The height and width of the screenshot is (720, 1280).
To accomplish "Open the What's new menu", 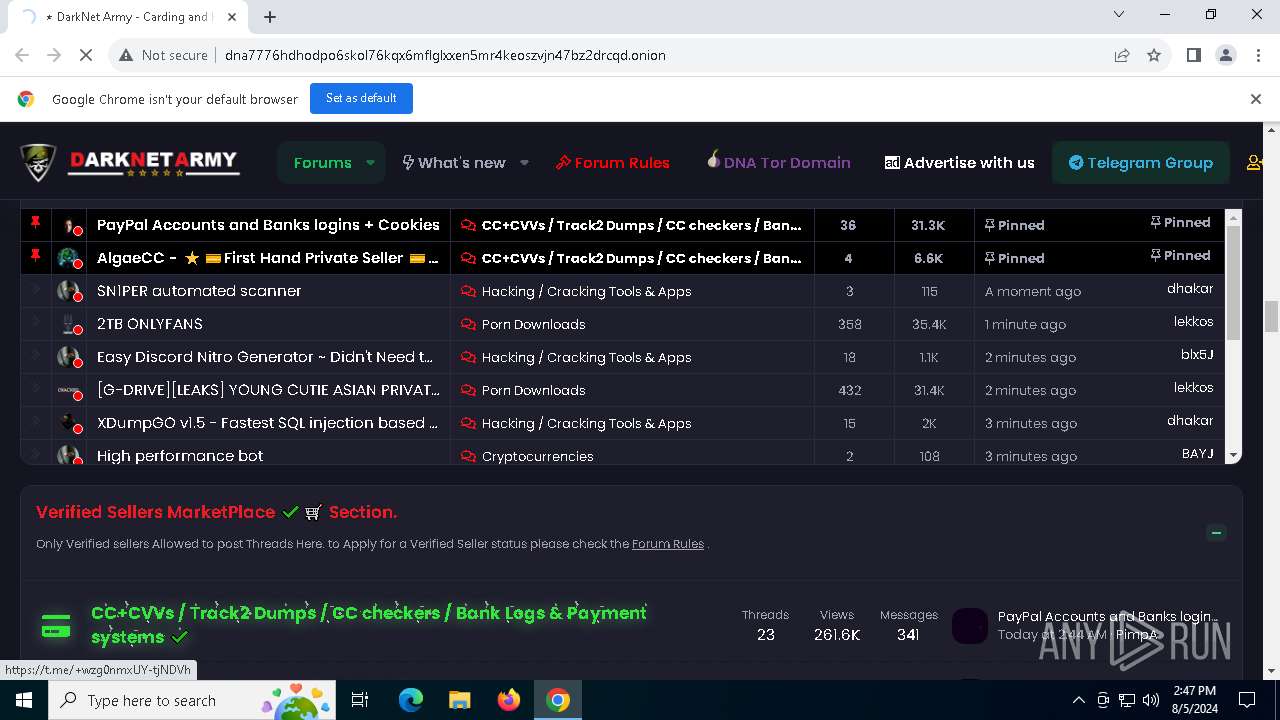I will tap(454, 162).
